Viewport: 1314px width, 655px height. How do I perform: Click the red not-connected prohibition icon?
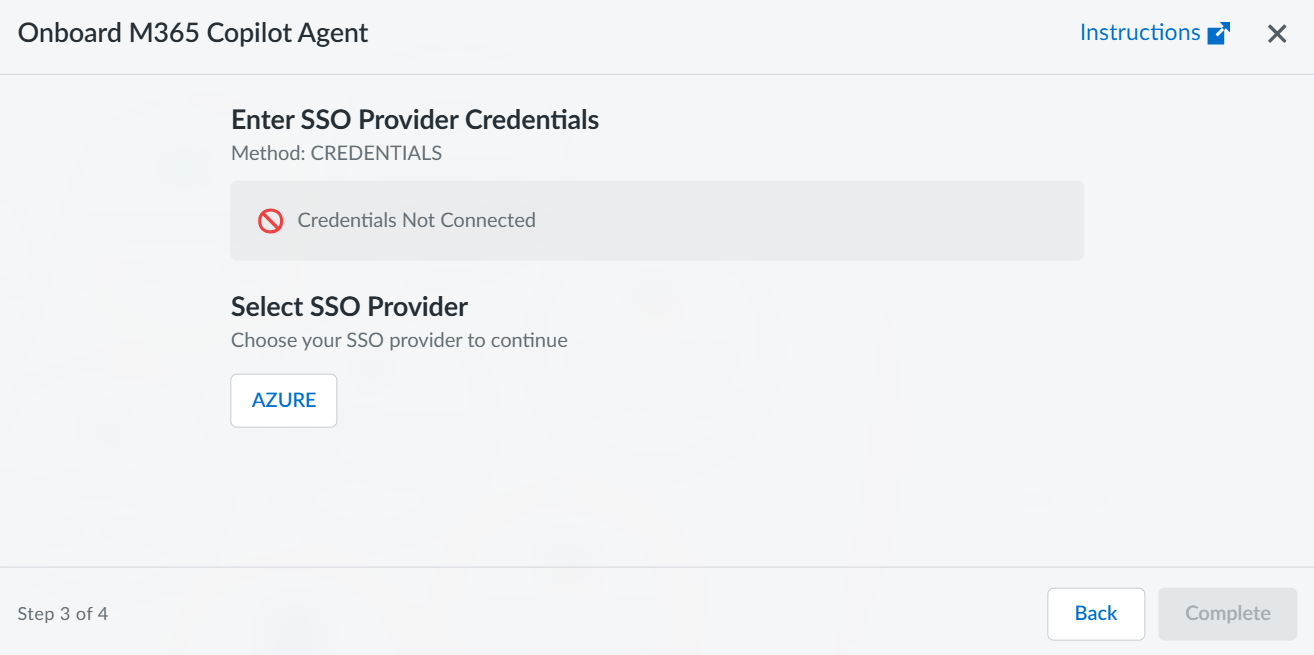click(270, 221)
